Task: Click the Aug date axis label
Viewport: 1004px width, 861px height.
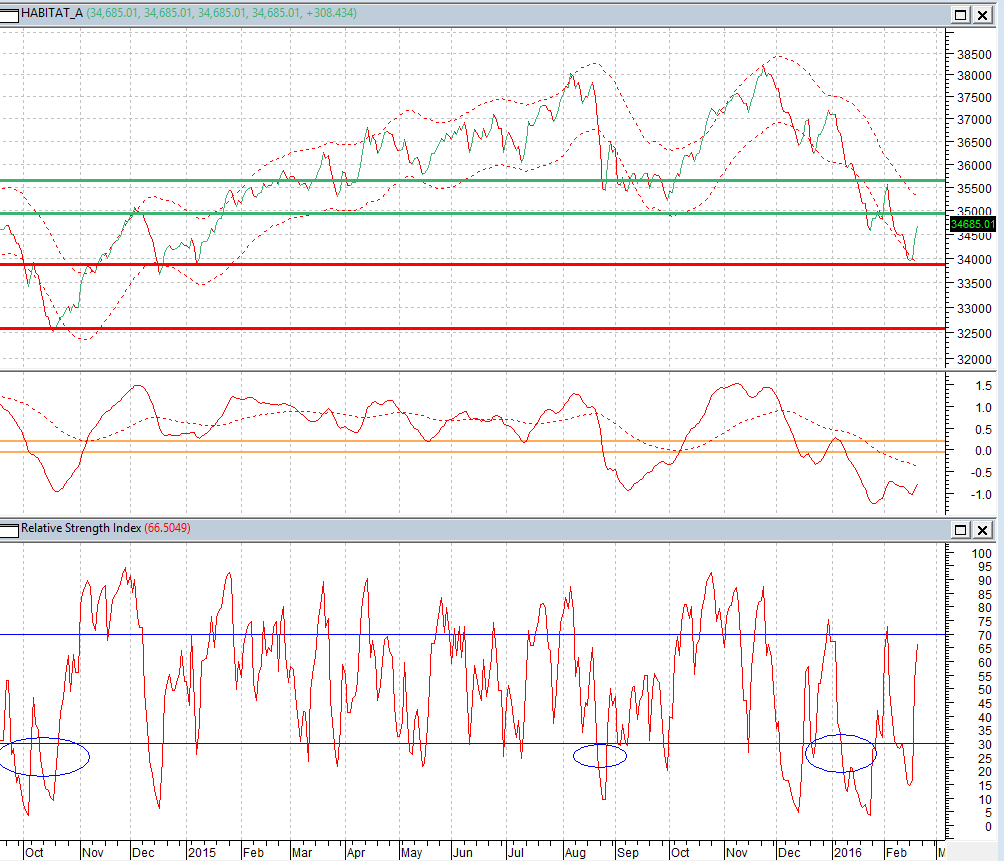Action: click(x=575, y=853)
